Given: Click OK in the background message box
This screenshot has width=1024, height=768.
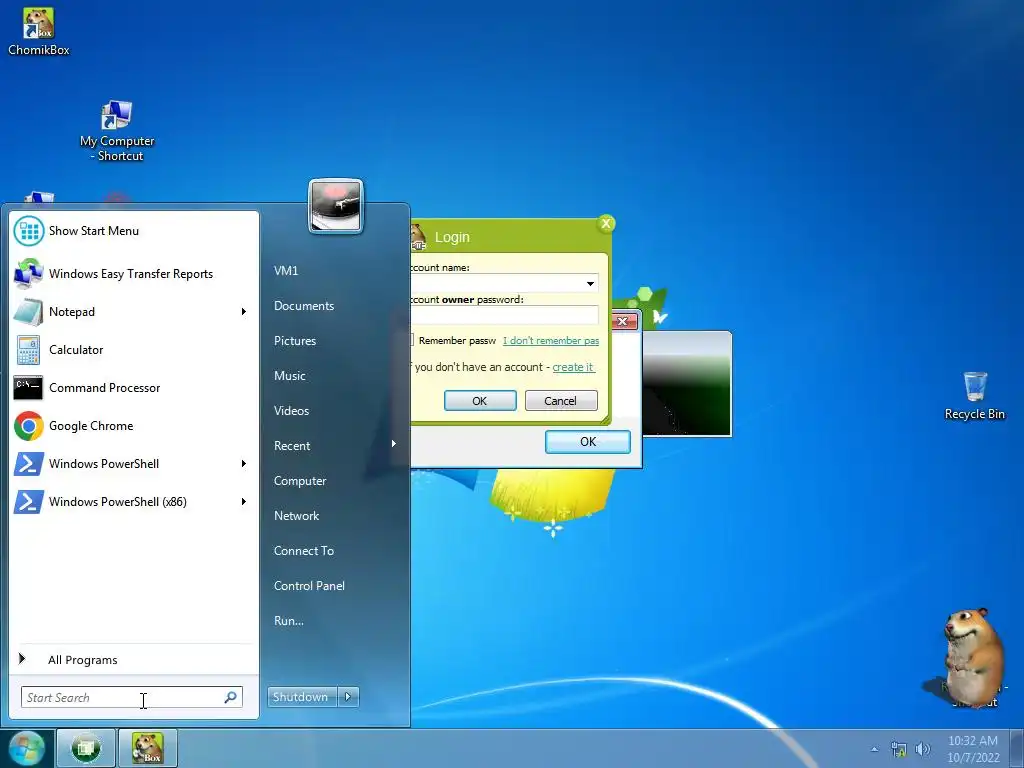Looking at the screenshot, I should (588, 441).
